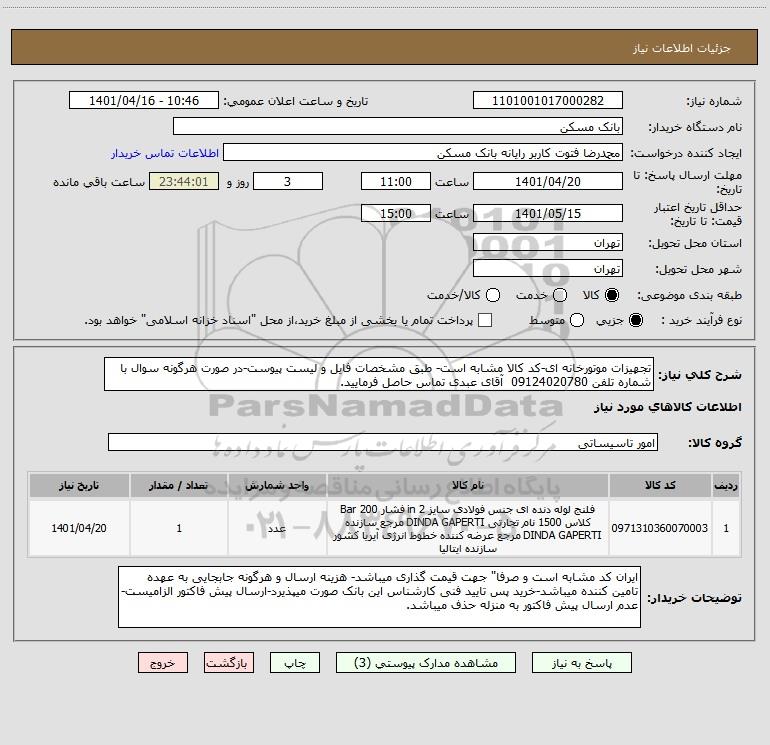Viewport: 770px width, 745px height.
Task: Select the جزیی purchase type radio
Action: coord(635,320)
